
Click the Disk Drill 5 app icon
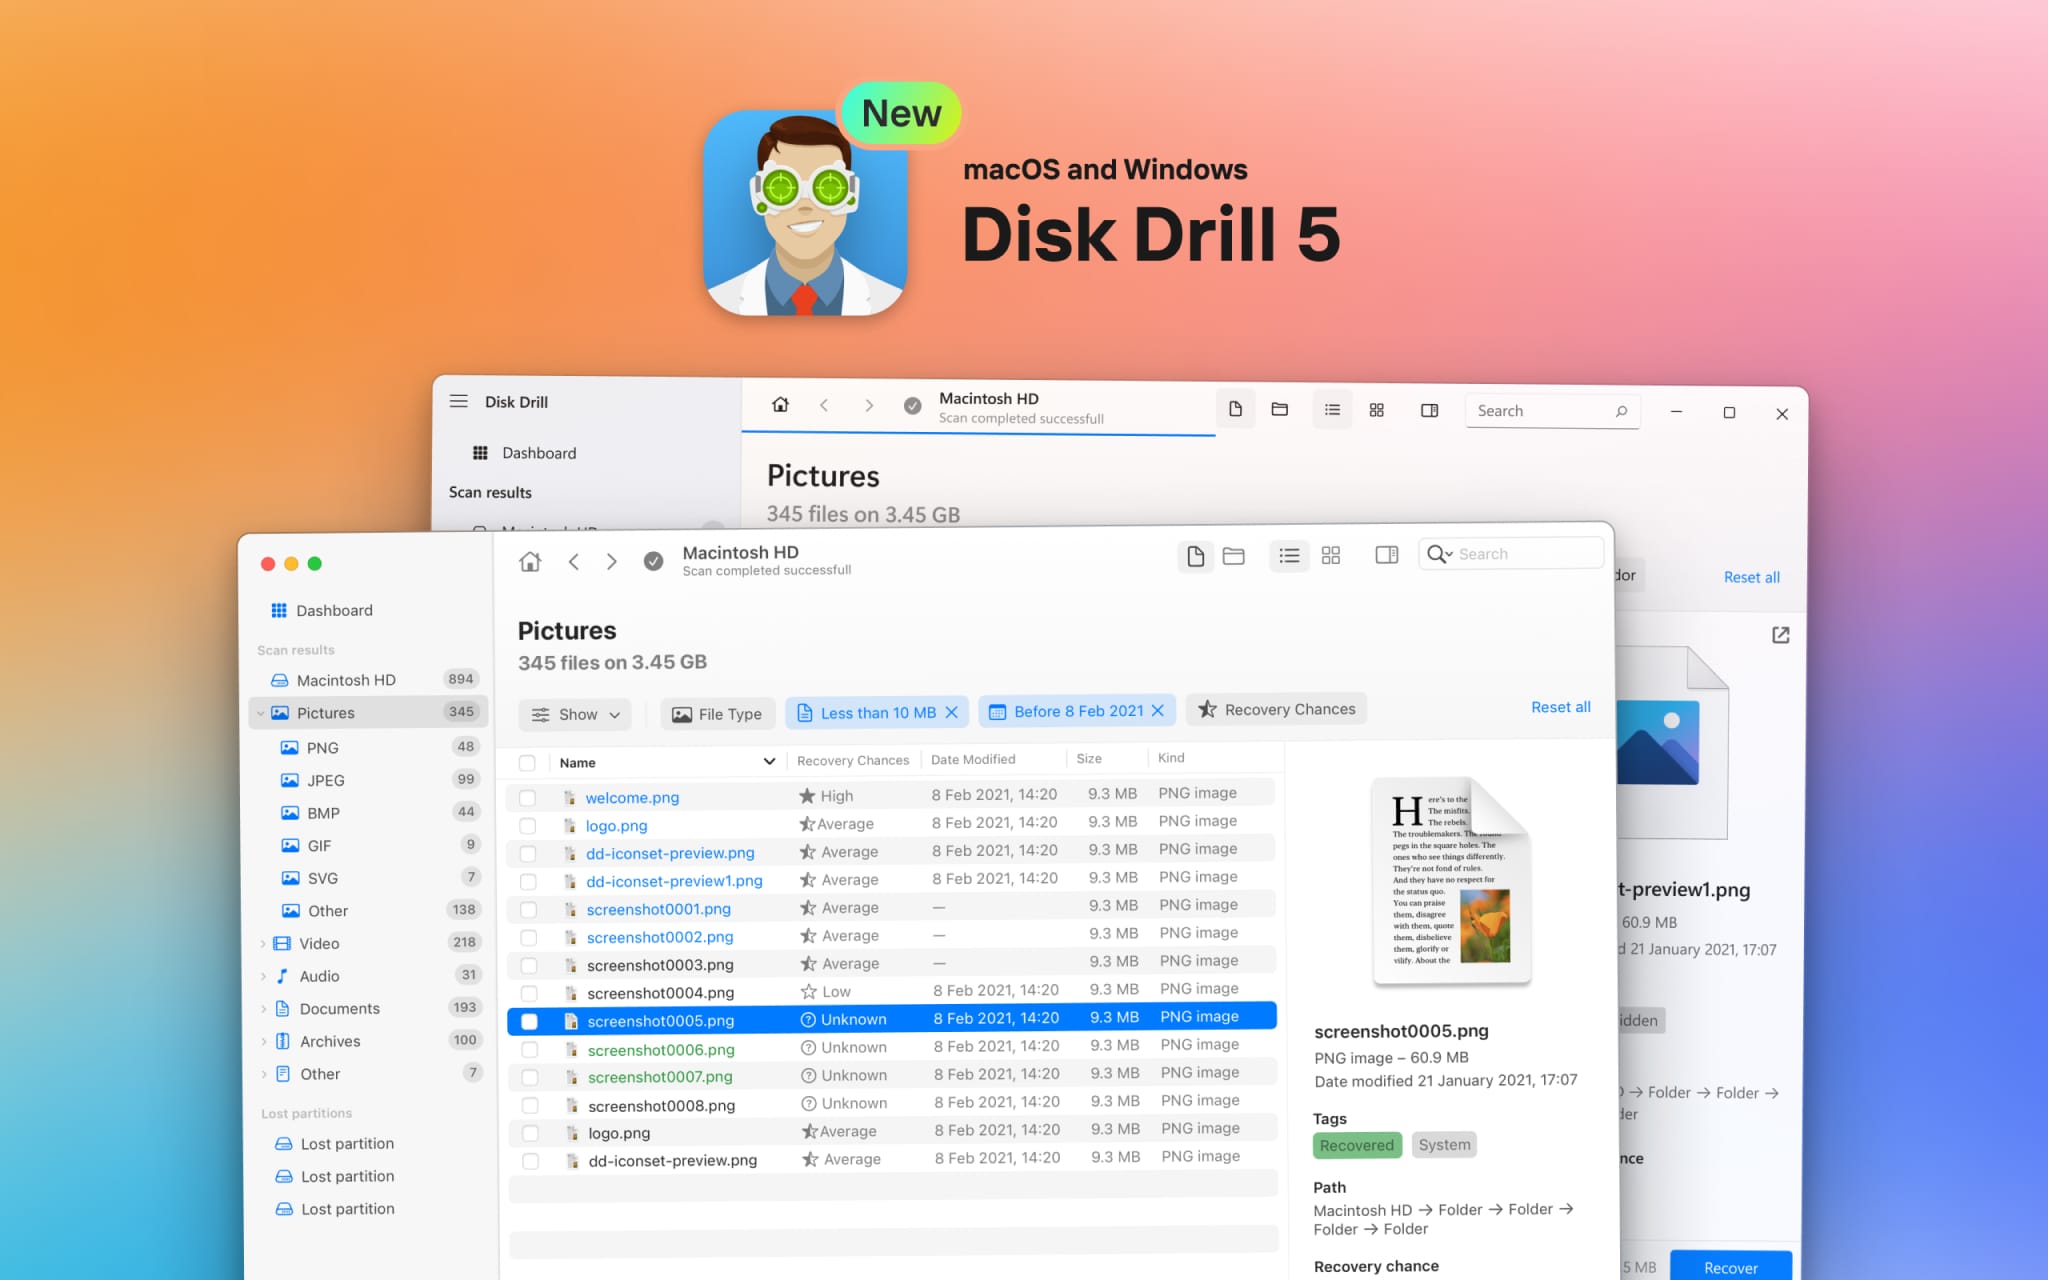pyautogui.click(x=805, y=213)
